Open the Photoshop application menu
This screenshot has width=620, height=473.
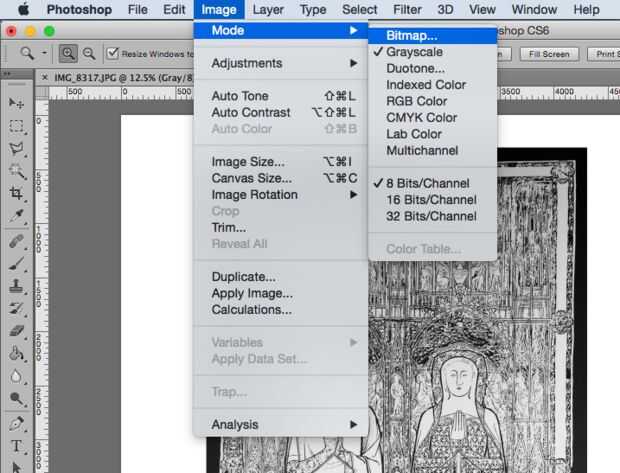pyautogui.click(x=79, y=9)
